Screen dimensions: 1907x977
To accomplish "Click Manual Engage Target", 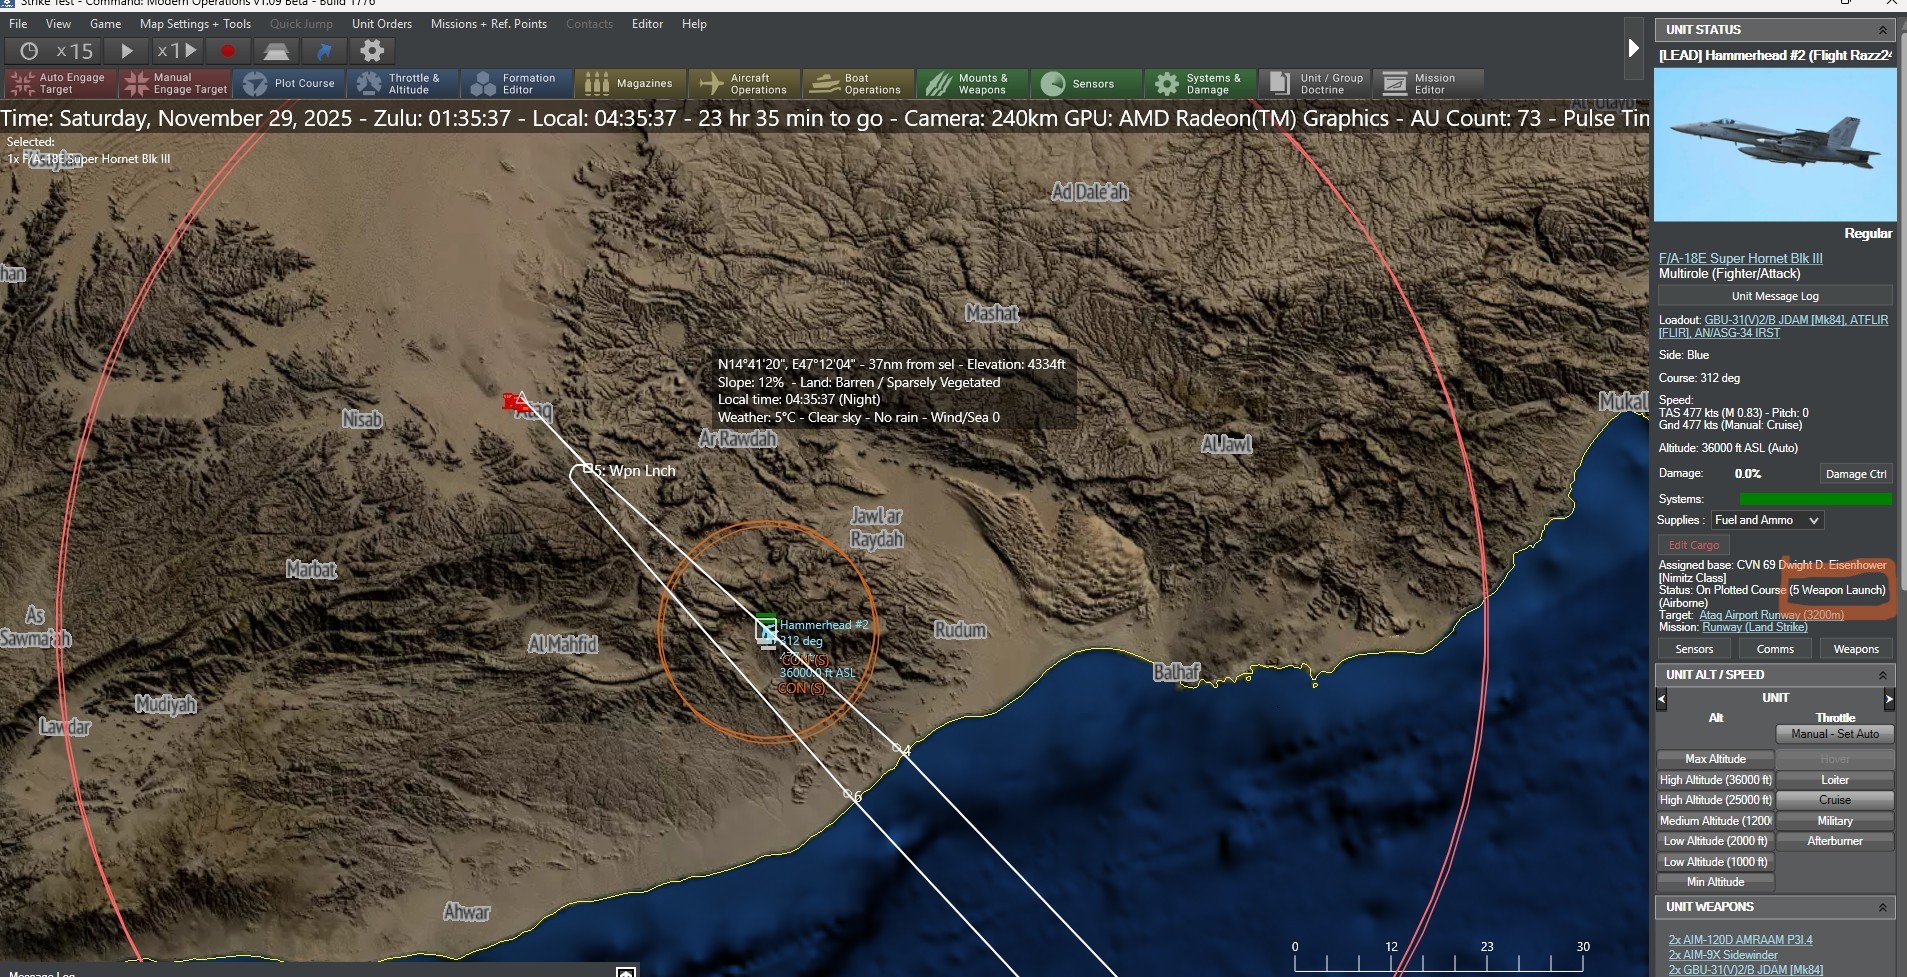I will (x=175, y=84).
